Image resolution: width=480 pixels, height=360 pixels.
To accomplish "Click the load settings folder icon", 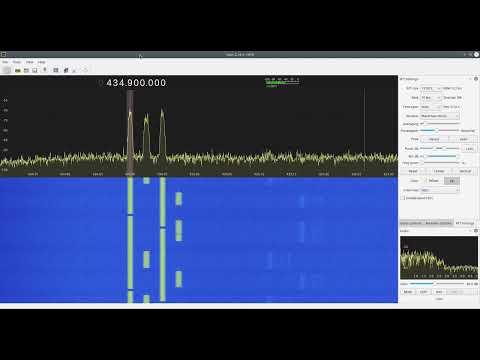I will click(x=26, y=70).
